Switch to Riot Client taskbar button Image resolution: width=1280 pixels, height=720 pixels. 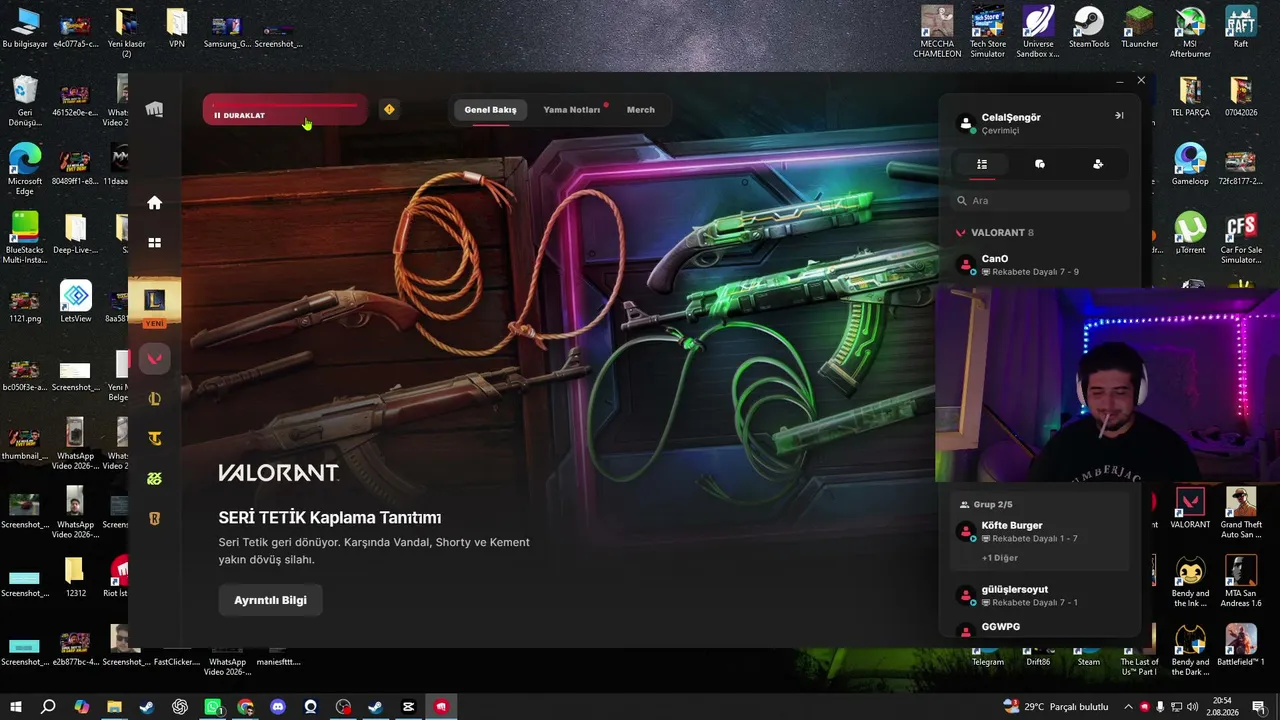pyautogui.click(x=441, y=707)
